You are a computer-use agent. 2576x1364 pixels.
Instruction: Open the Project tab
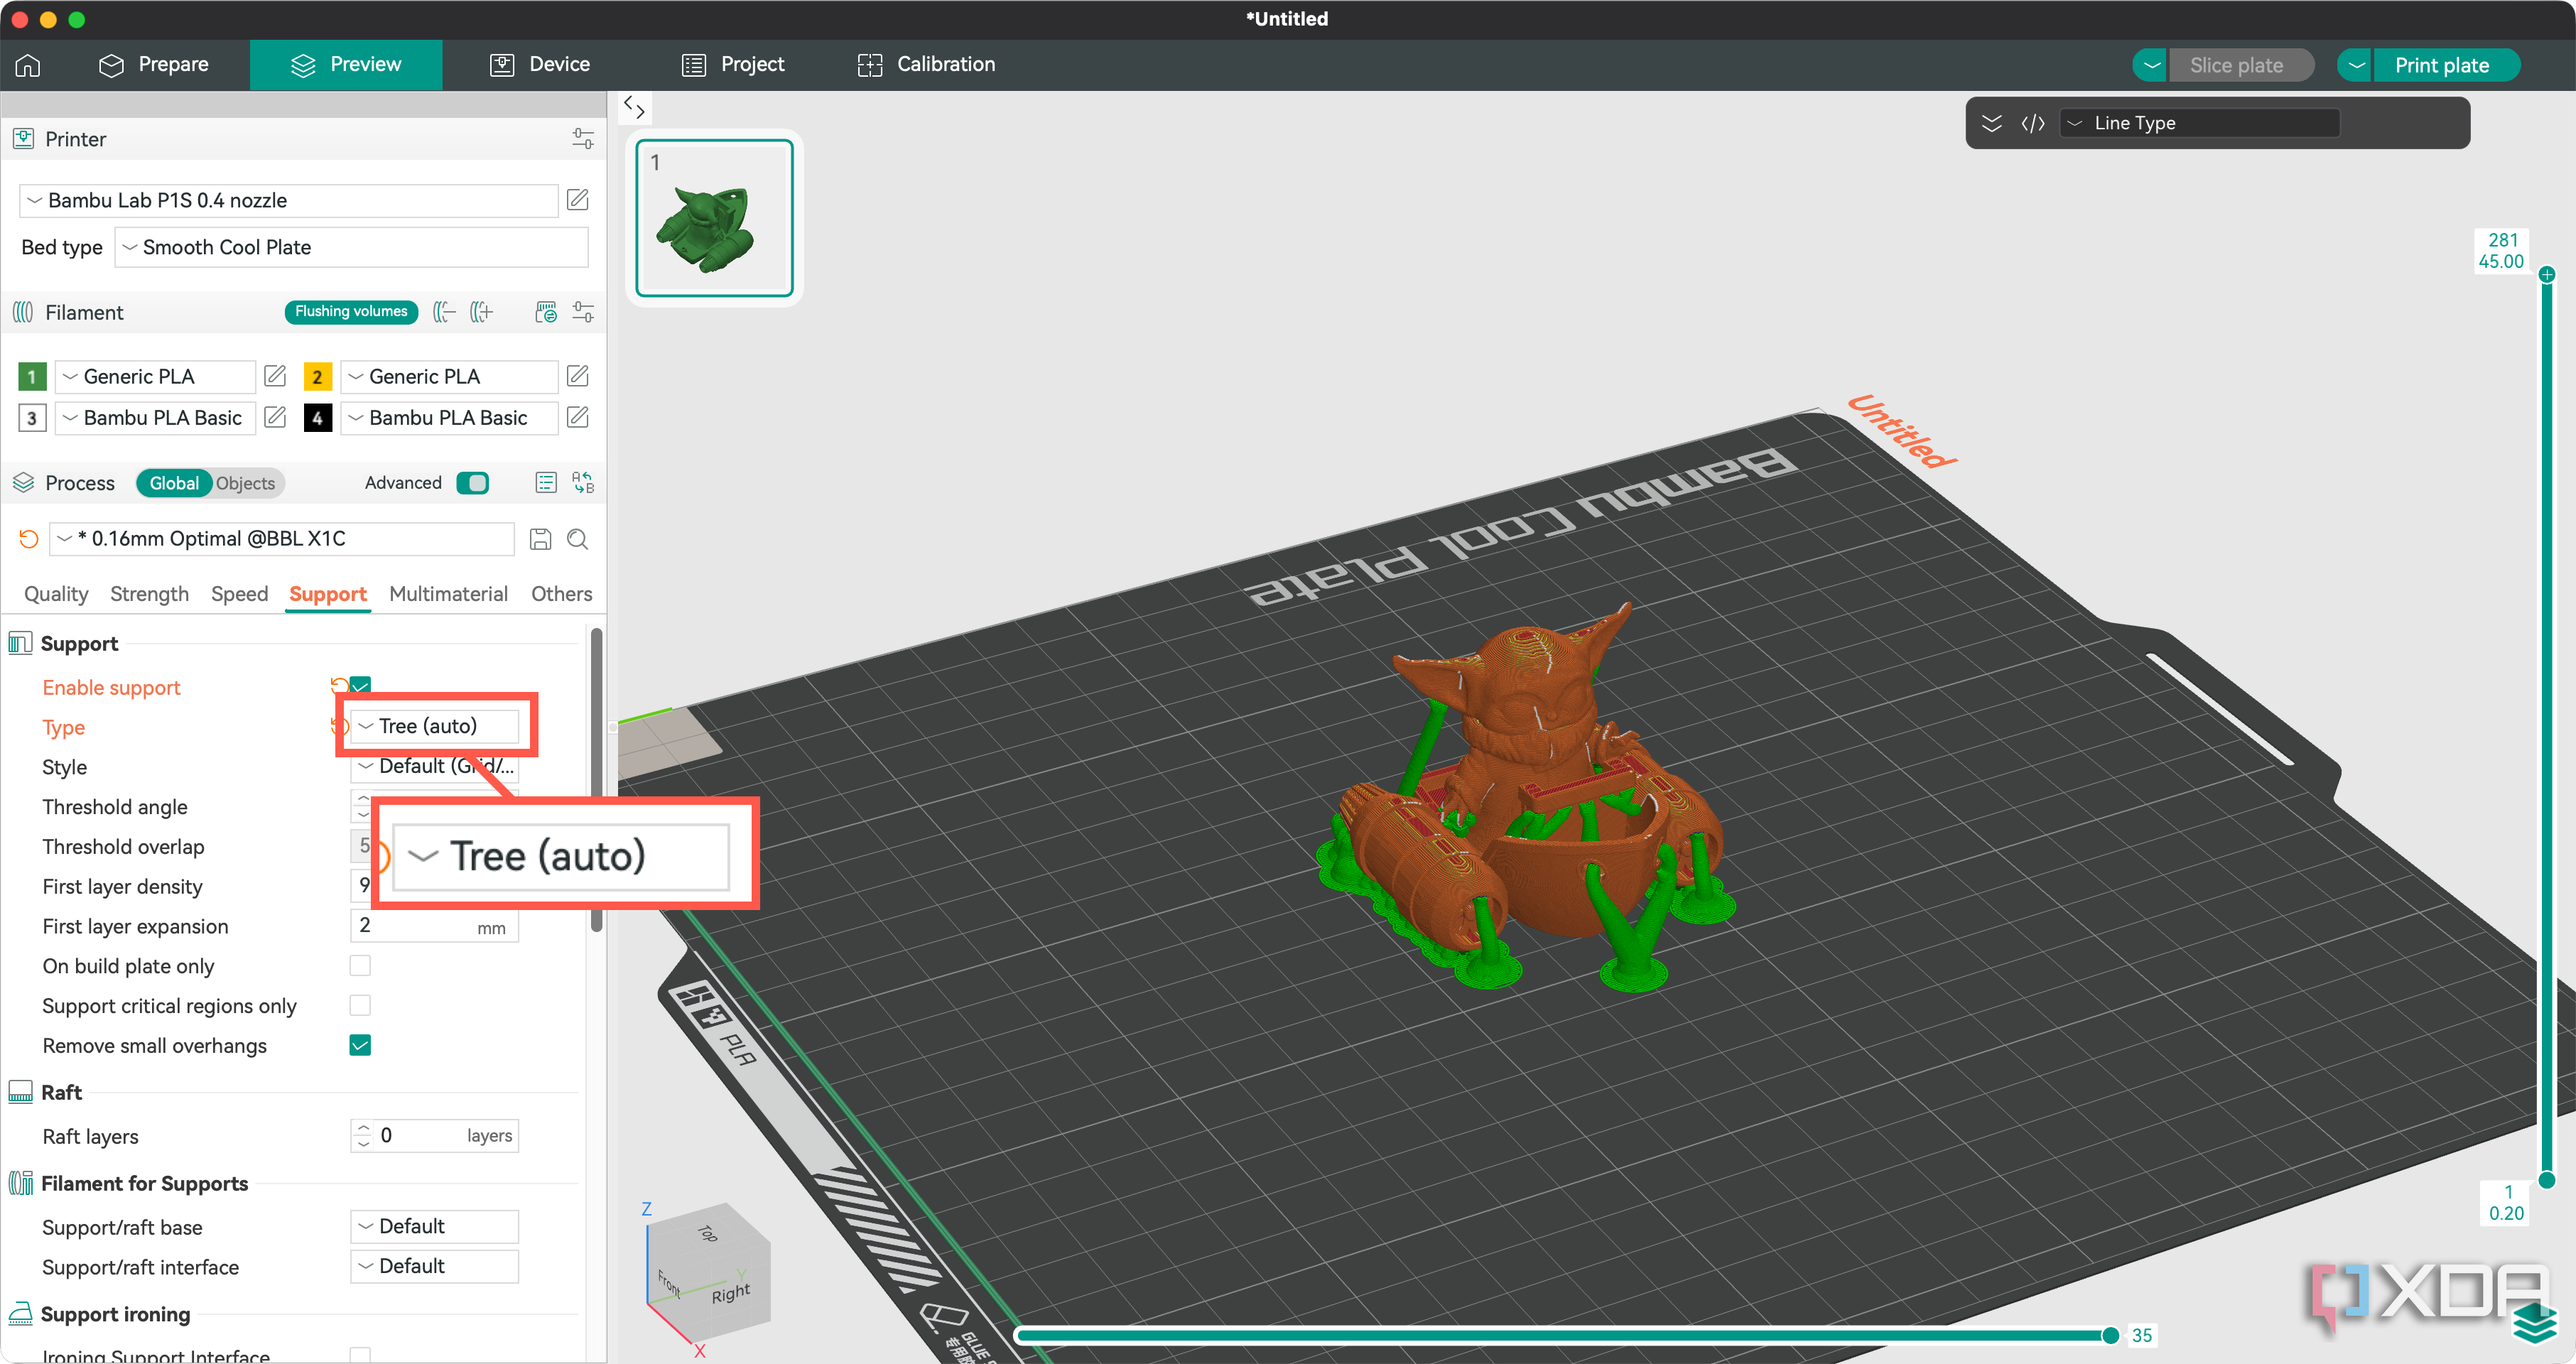point(734,65)
